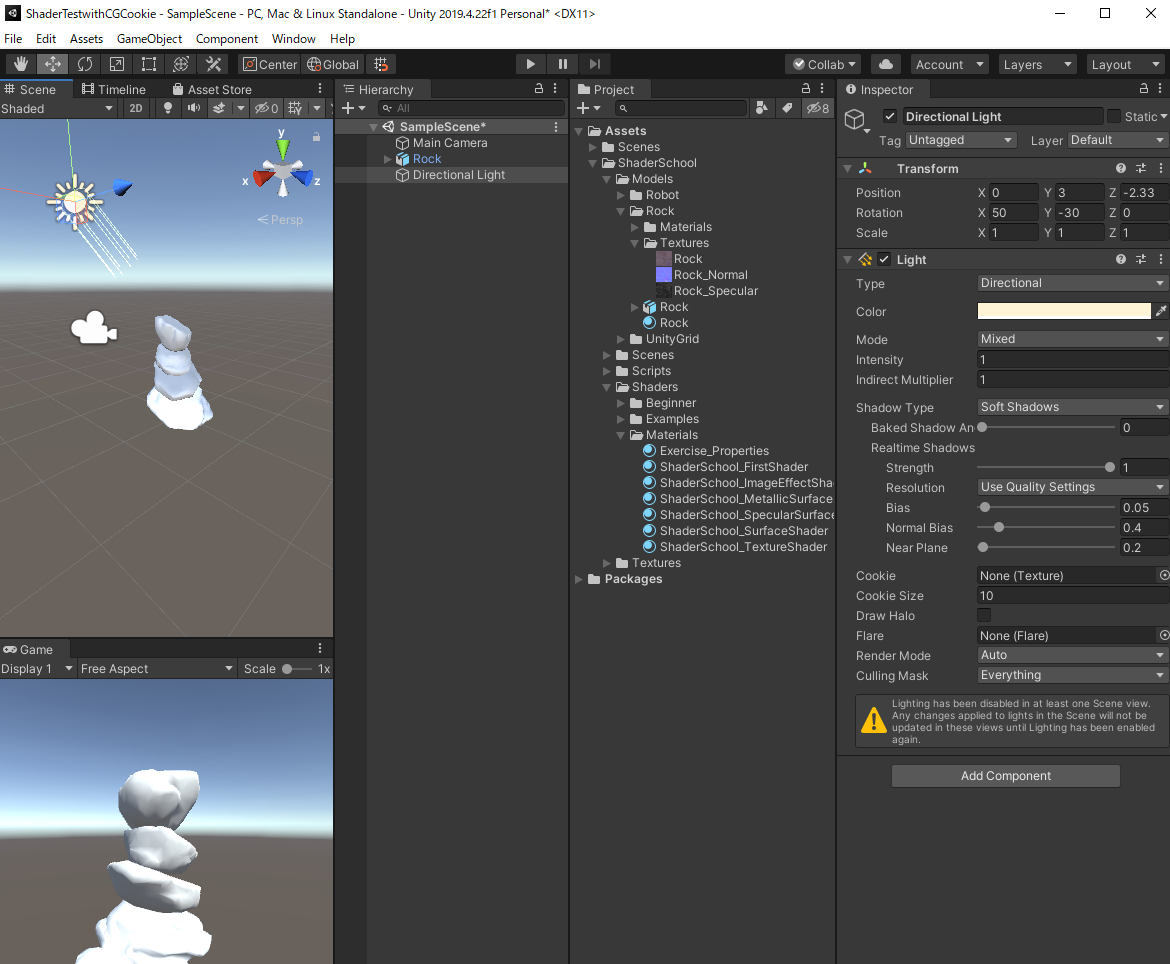Open the Layout dropdown button
This screenshot has width=1170, height=964.
click(1124, 64)
